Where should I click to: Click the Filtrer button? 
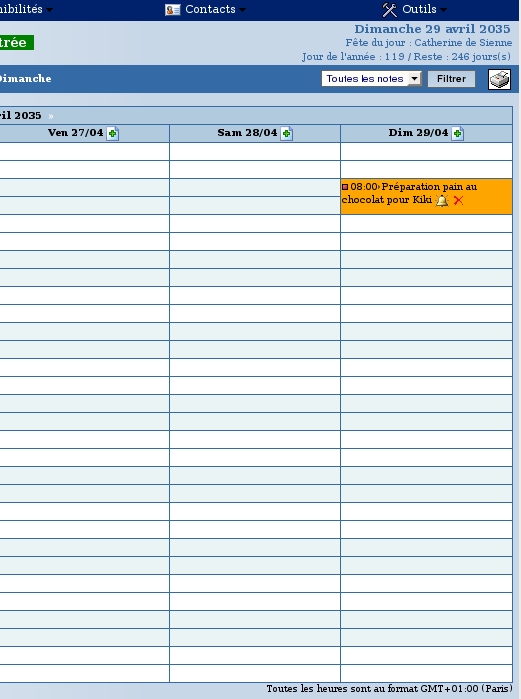click(451, 79)
